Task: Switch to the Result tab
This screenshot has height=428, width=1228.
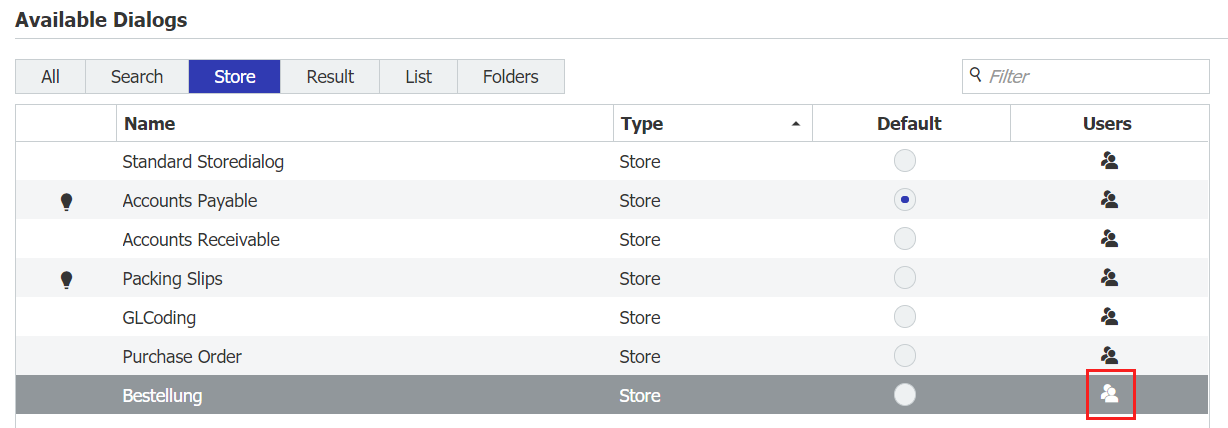Action: (x=330, y=77)
